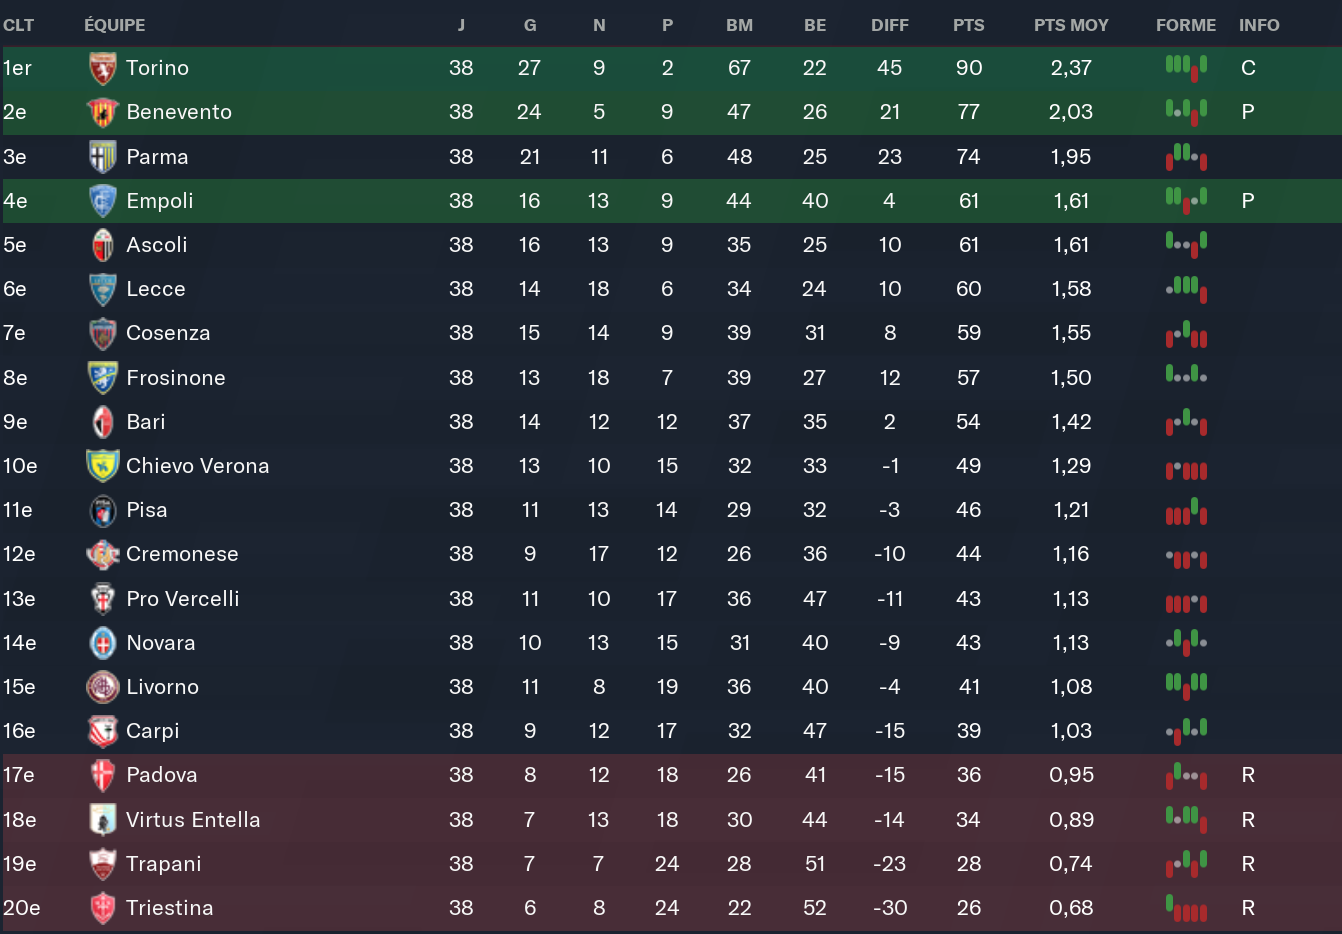
Task: Sort by PTS MOY column header
Action: click(x=1071, y=25)
